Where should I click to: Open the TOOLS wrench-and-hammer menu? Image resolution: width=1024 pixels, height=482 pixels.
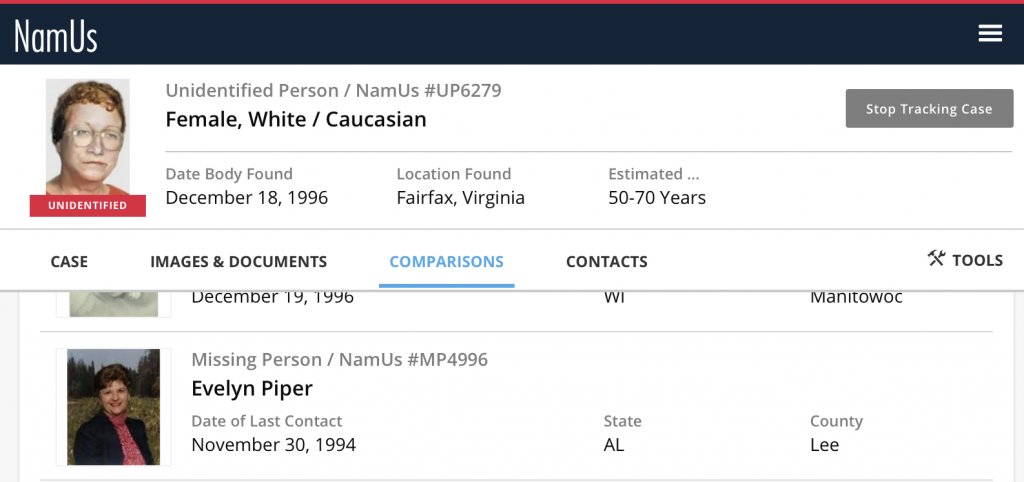[965, 260]
